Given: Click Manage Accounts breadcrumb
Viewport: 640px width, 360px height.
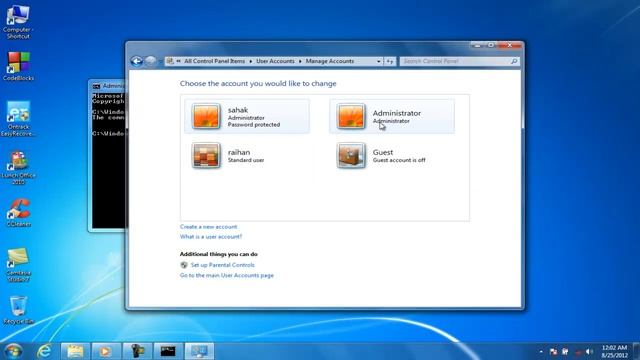Looking at the screenshot, I should 330,61.
